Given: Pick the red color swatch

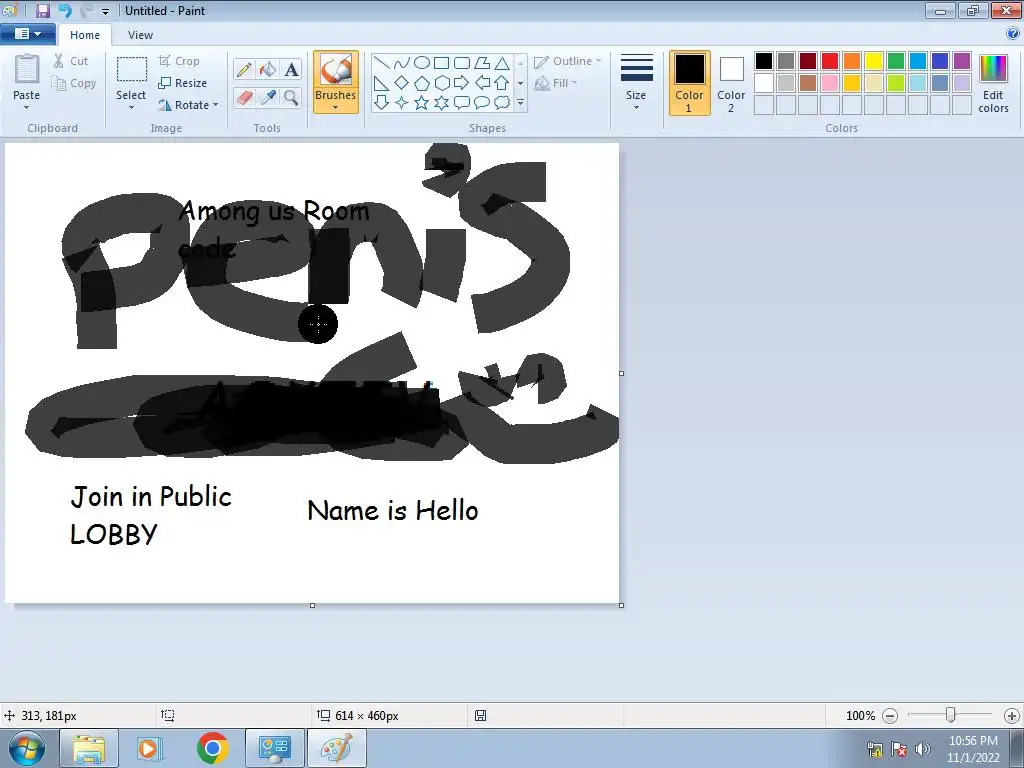Looking at the screenshot, I should [830, 61].
